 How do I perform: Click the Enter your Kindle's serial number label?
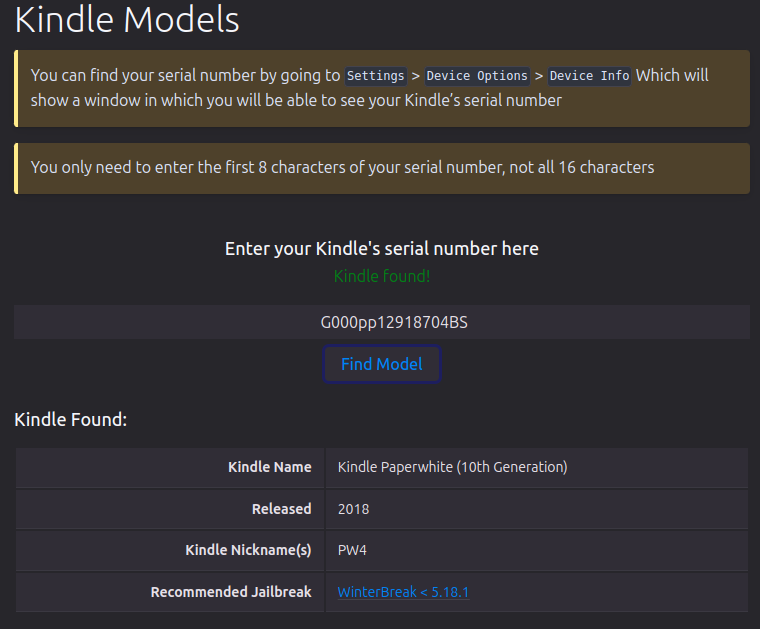pyautogui.click(x=381, y=249)
